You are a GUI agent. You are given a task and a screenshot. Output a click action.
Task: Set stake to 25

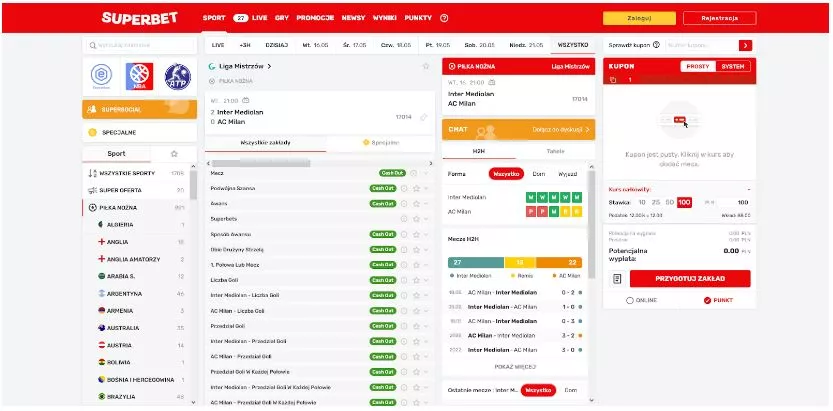coord(656,202)
